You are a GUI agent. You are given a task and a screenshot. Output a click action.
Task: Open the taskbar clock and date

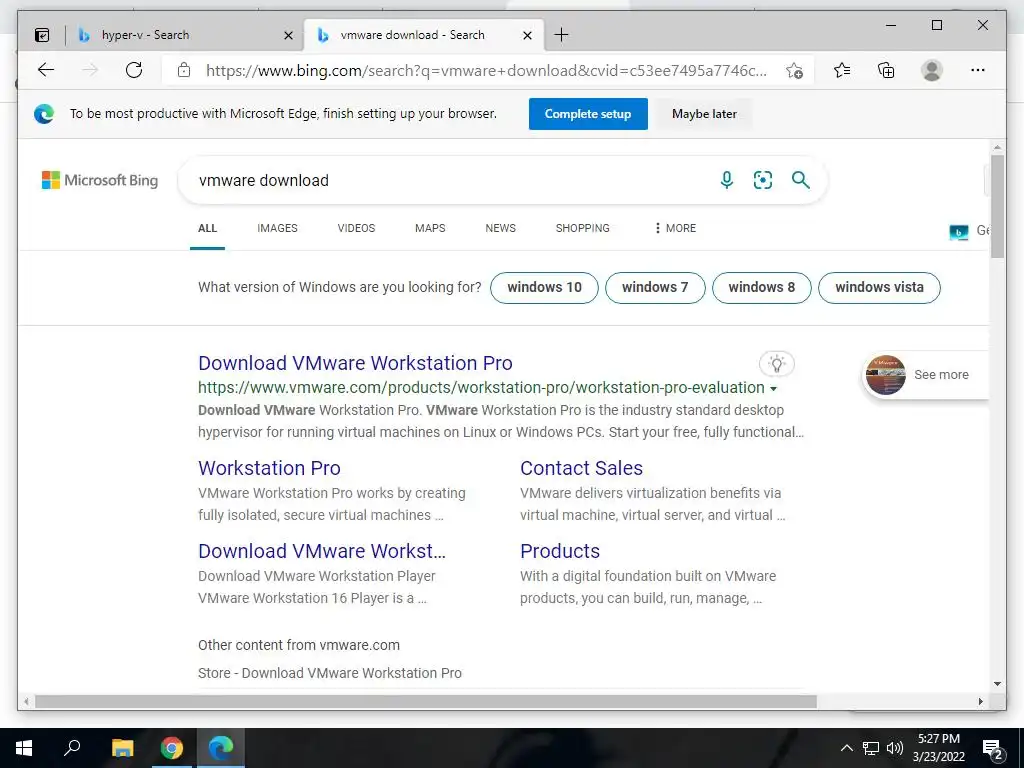(x=939, y=748)
